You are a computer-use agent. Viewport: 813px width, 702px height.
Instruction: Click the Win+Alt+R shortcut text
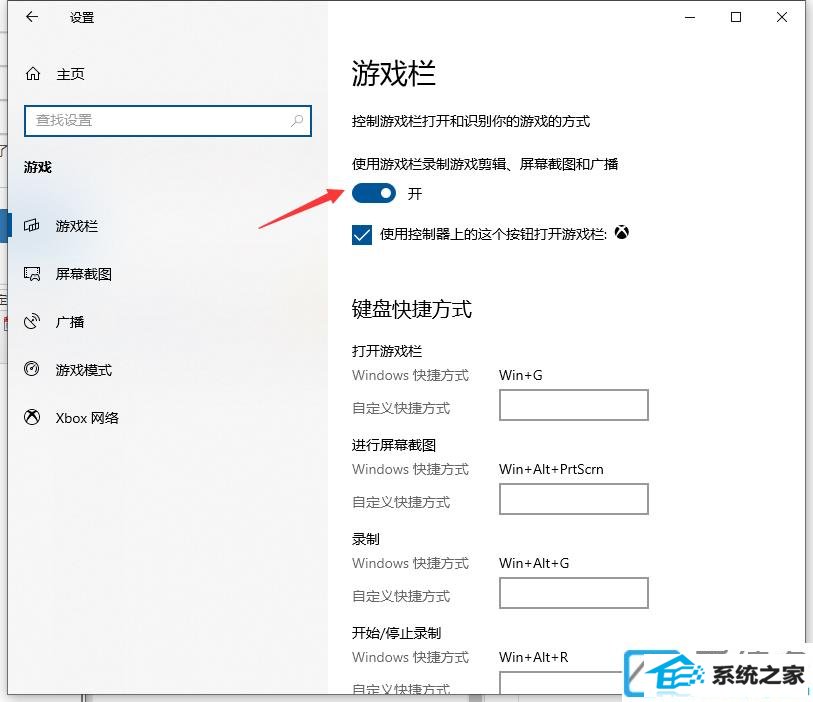point(534,657)
